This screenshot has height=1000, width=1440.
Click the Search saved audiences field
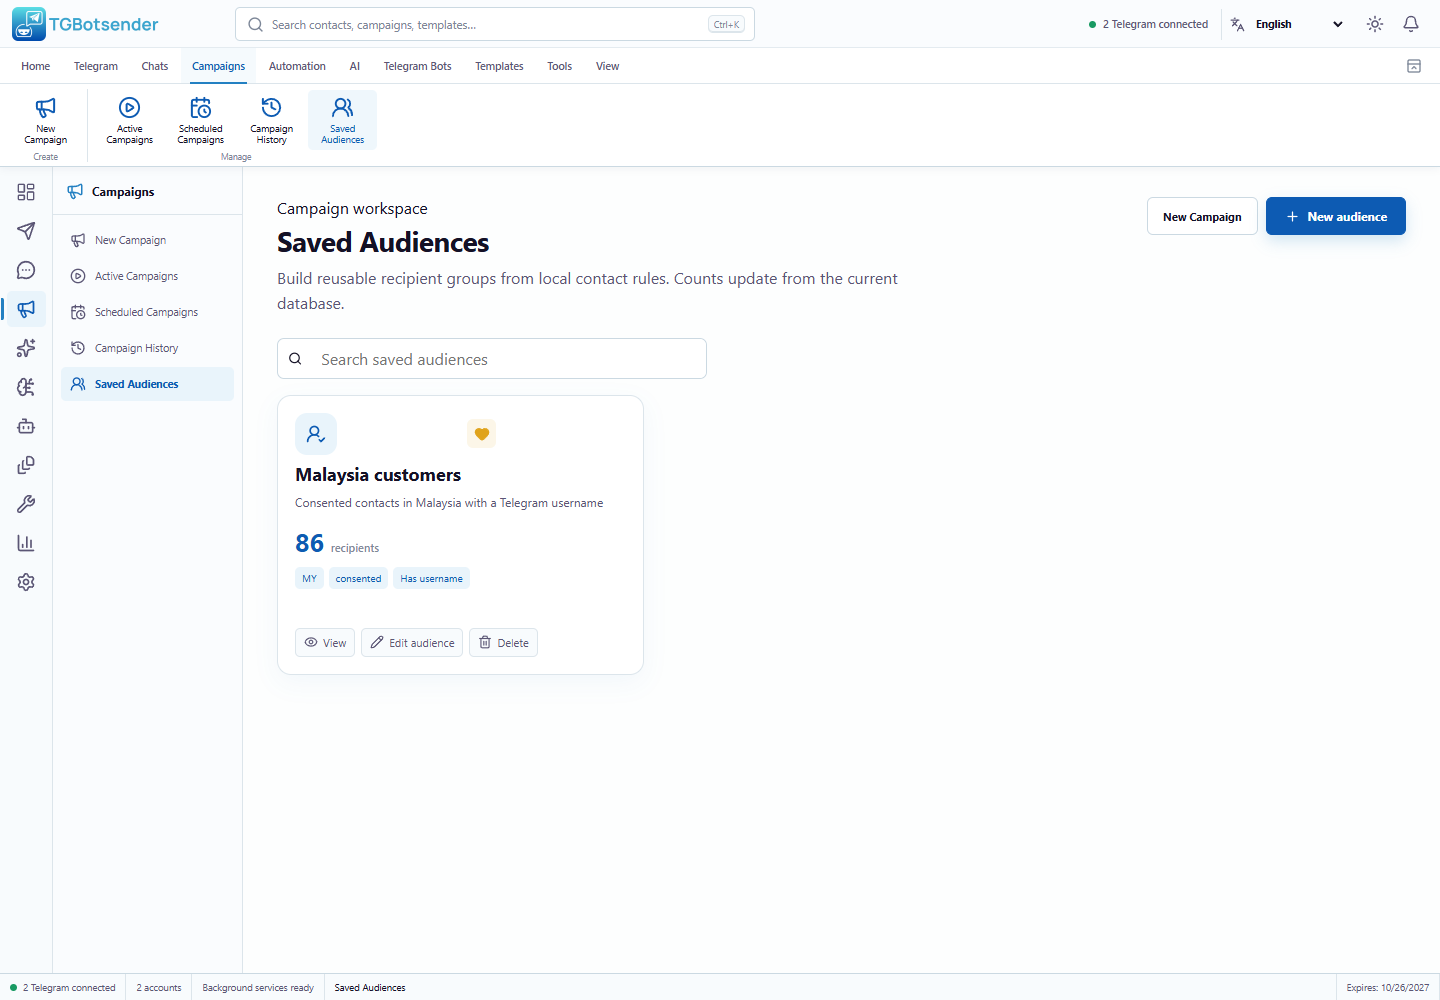tap(492, 359)
